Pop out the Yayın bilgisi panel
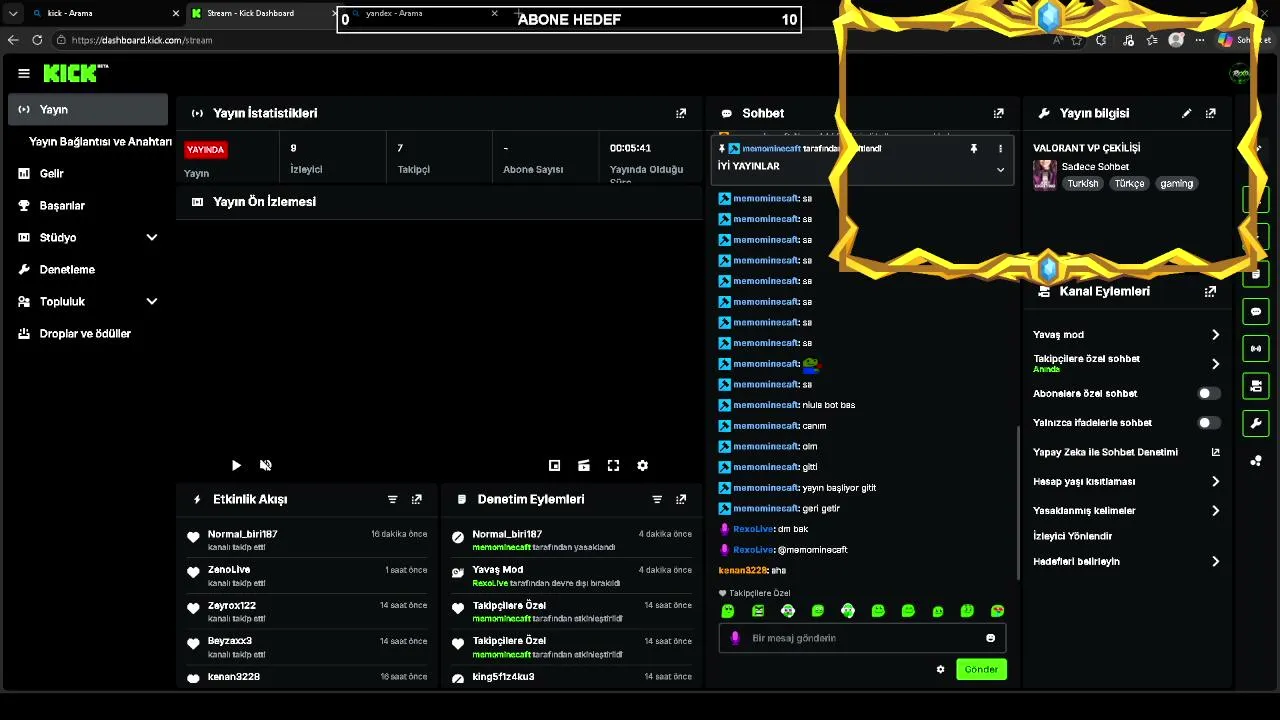This screenshot has height=720, width=1280. click(1211, 113)
